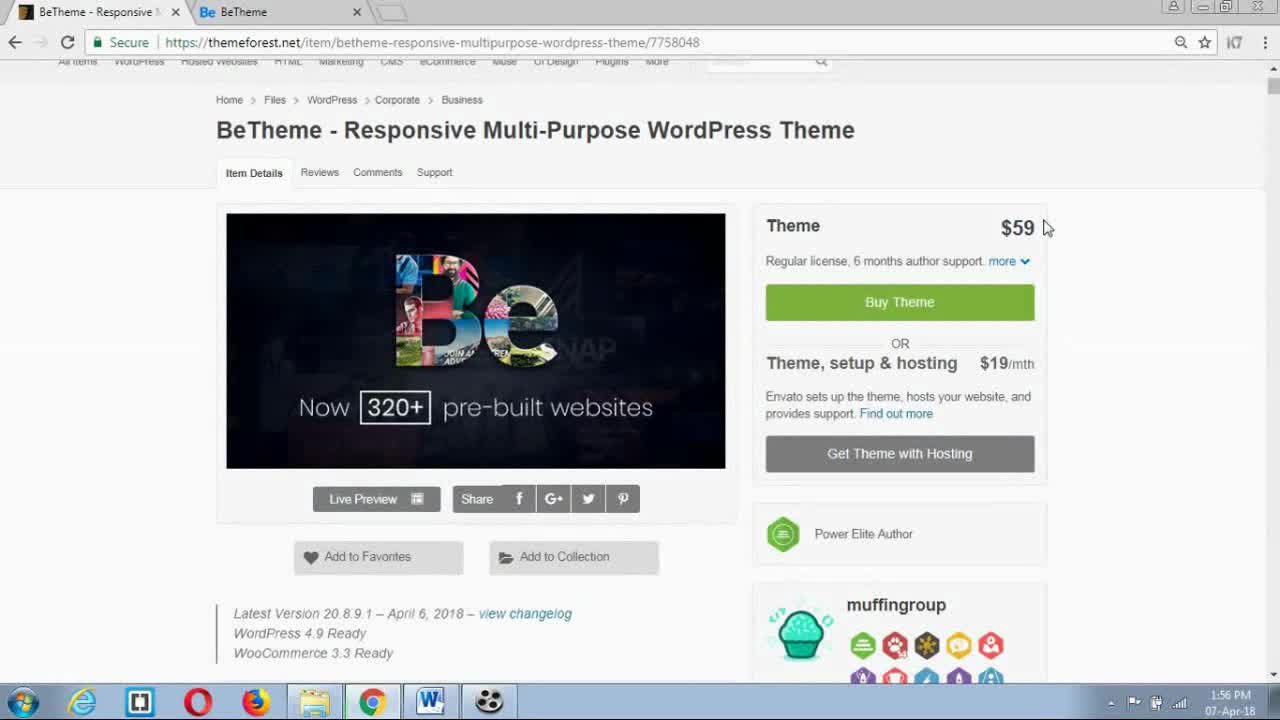The image size is (1280, 720).
Task: Open Internet Explorer from the taskbar
Action: click(x=82, y=702)
